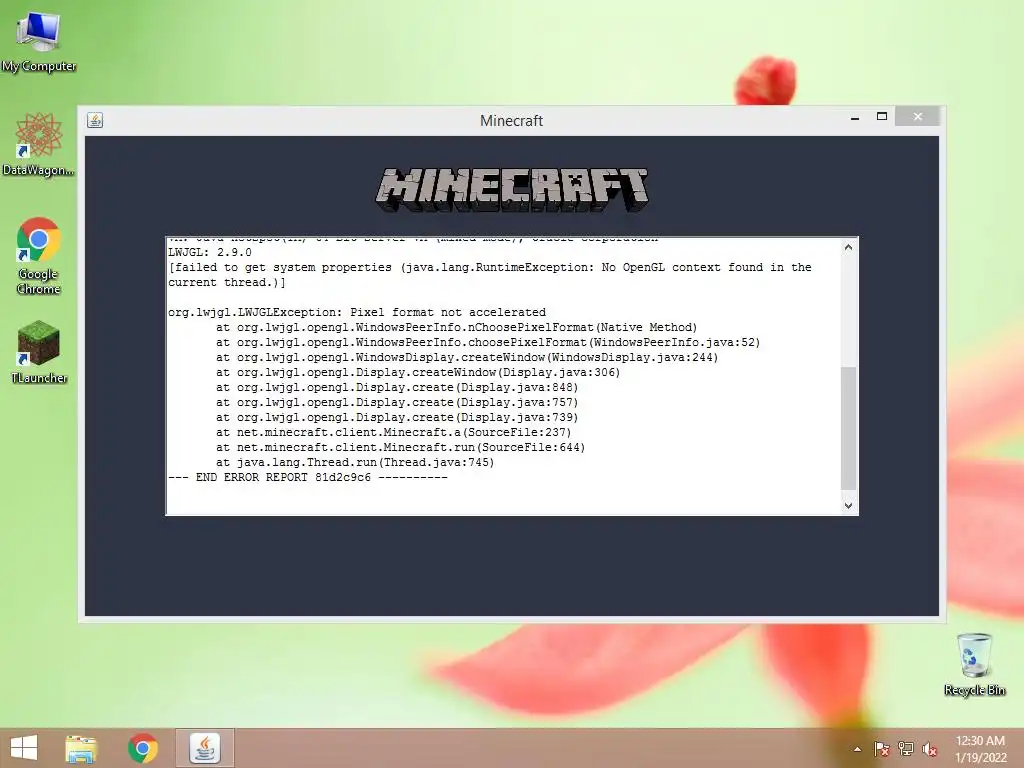Click the 'java.lang.Thread.run' stack line
Image resolution: width=1024 pixels, height=768 pixels.
tap(355, 462)
